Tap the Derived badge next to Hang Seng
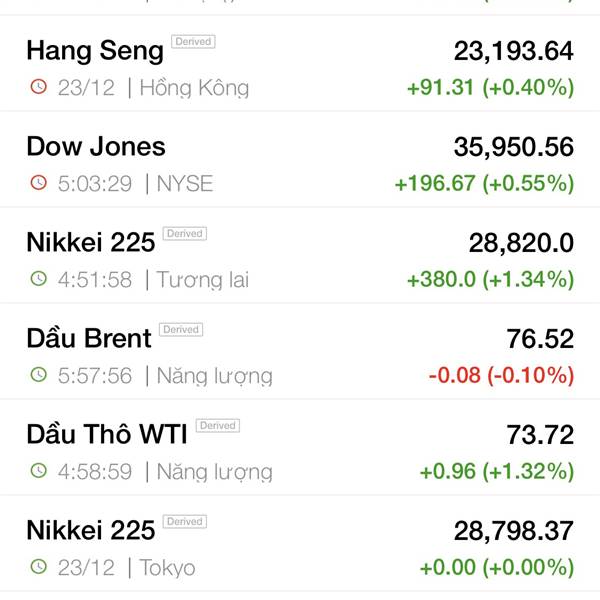 (193, 41)
